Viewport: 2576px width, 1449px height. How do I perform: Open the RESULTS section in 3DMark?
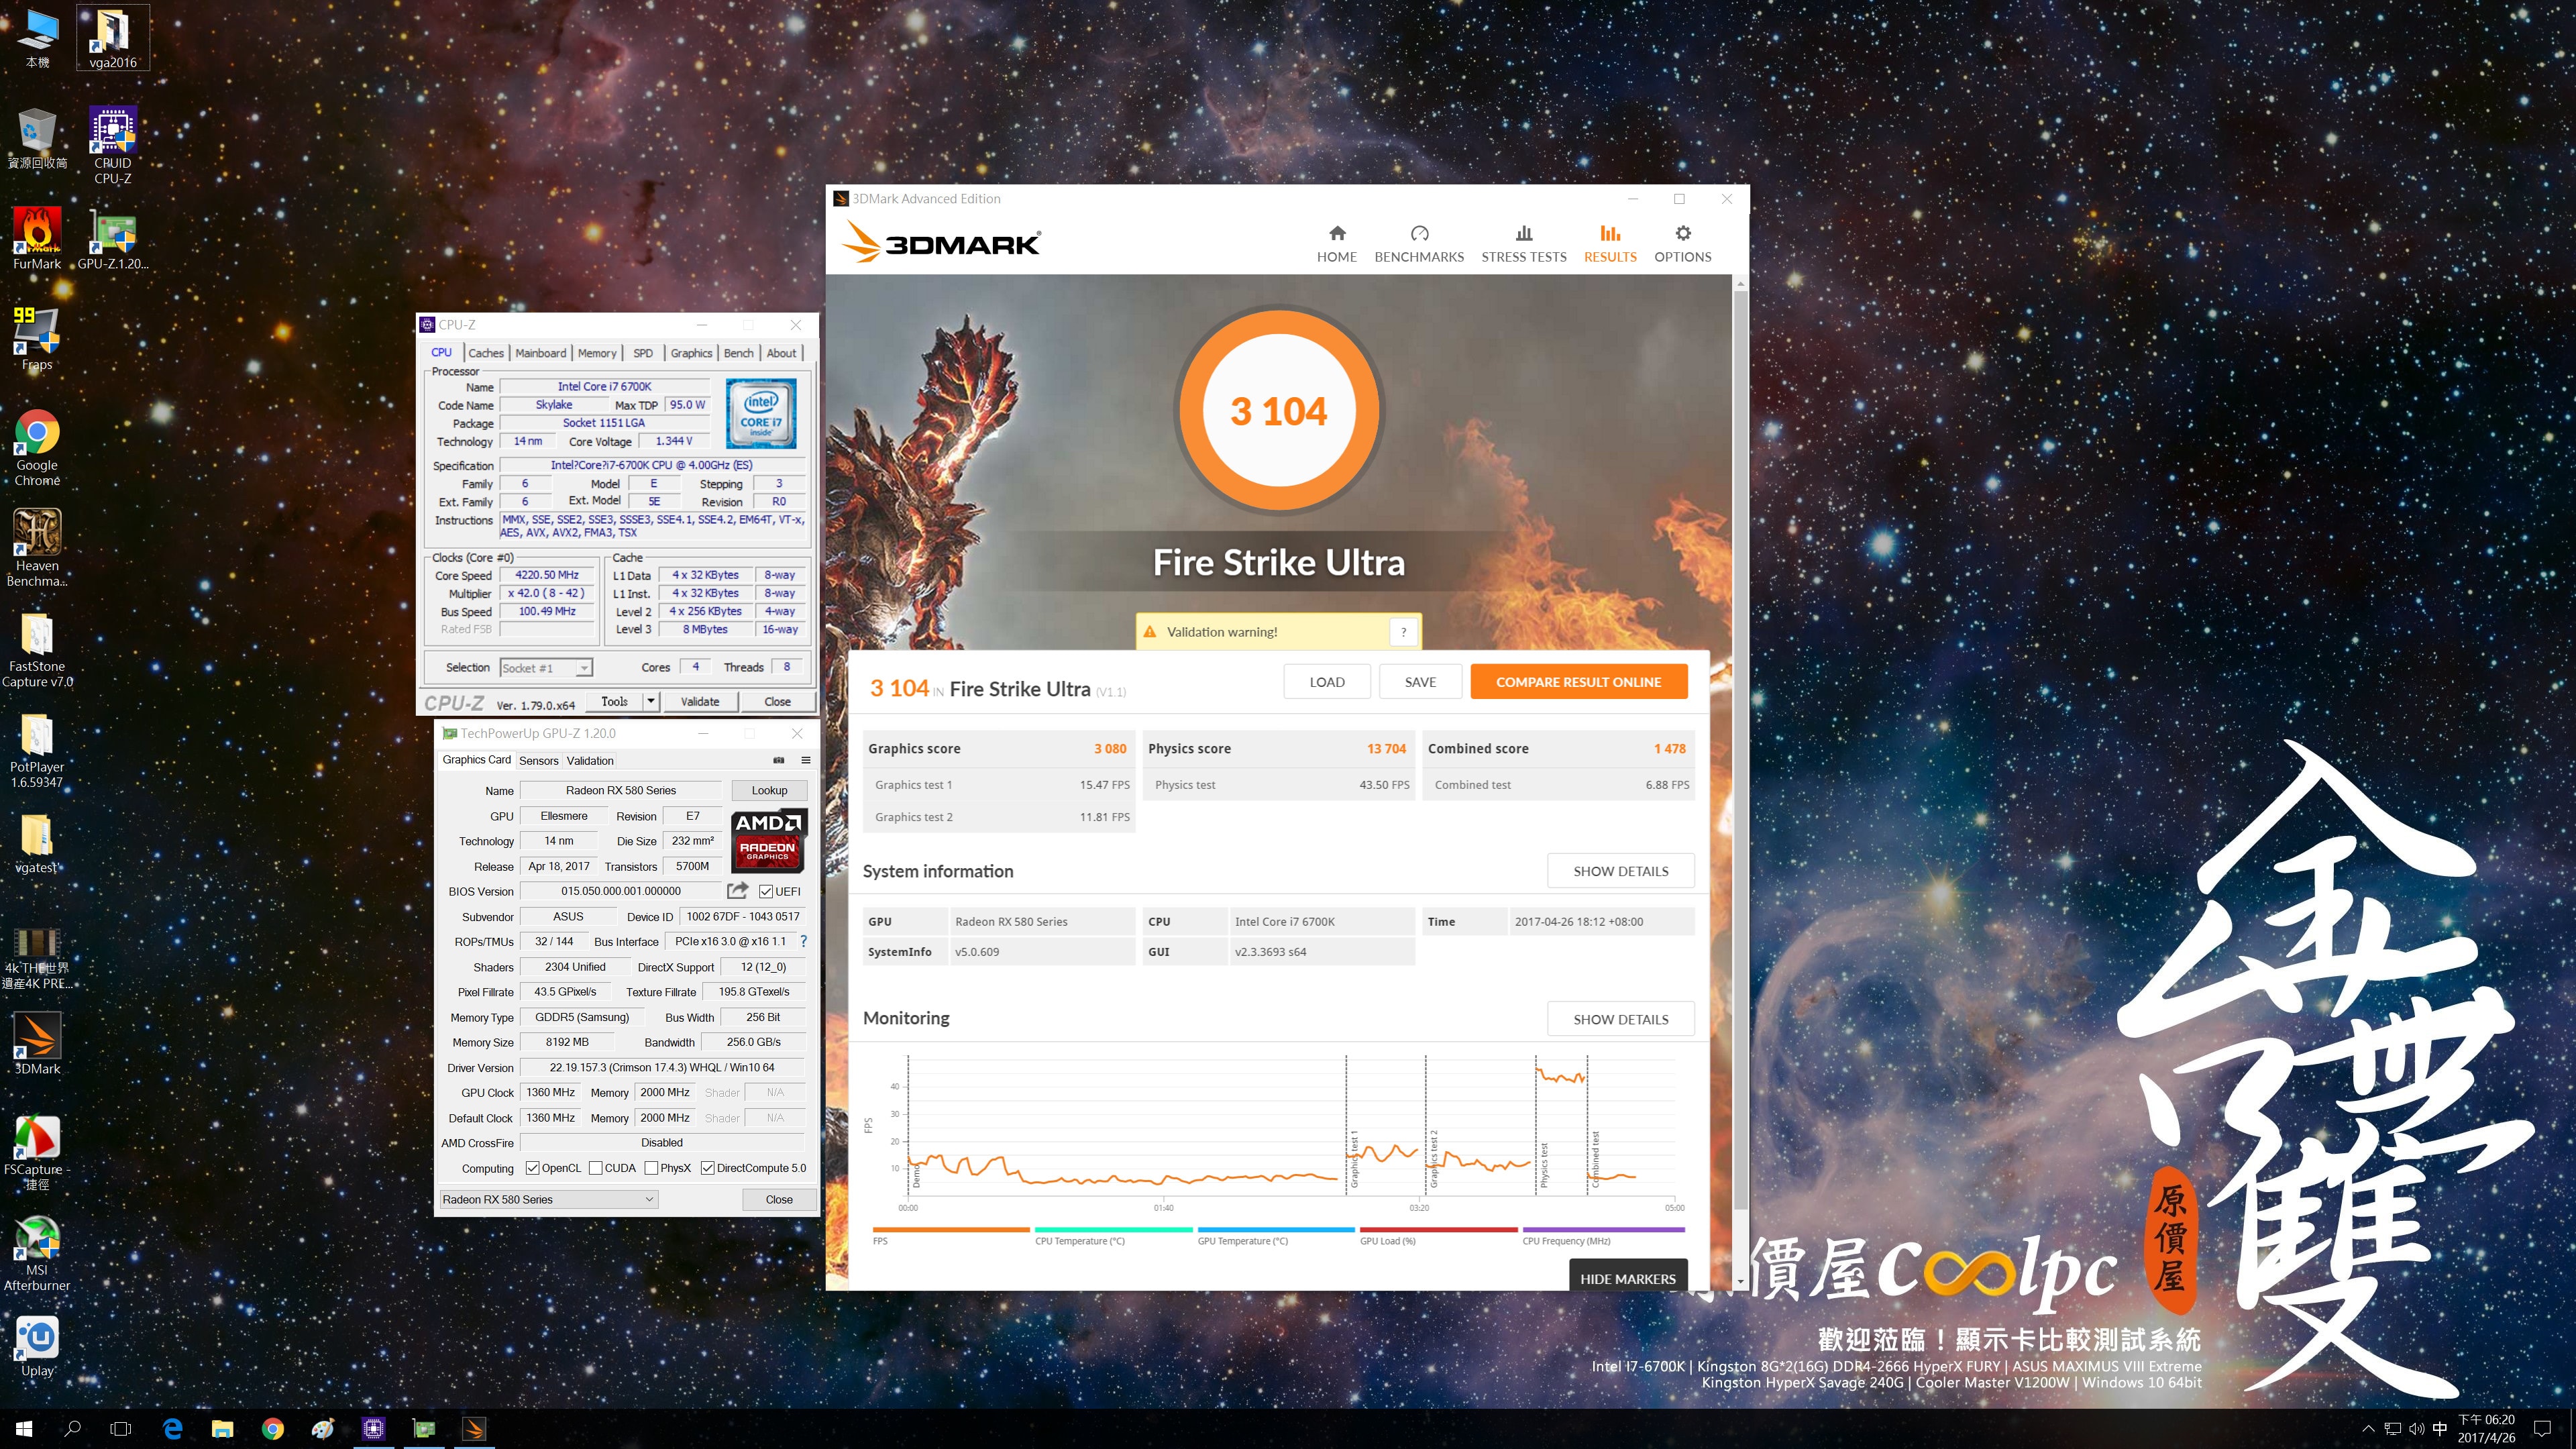coord(1609,244)
